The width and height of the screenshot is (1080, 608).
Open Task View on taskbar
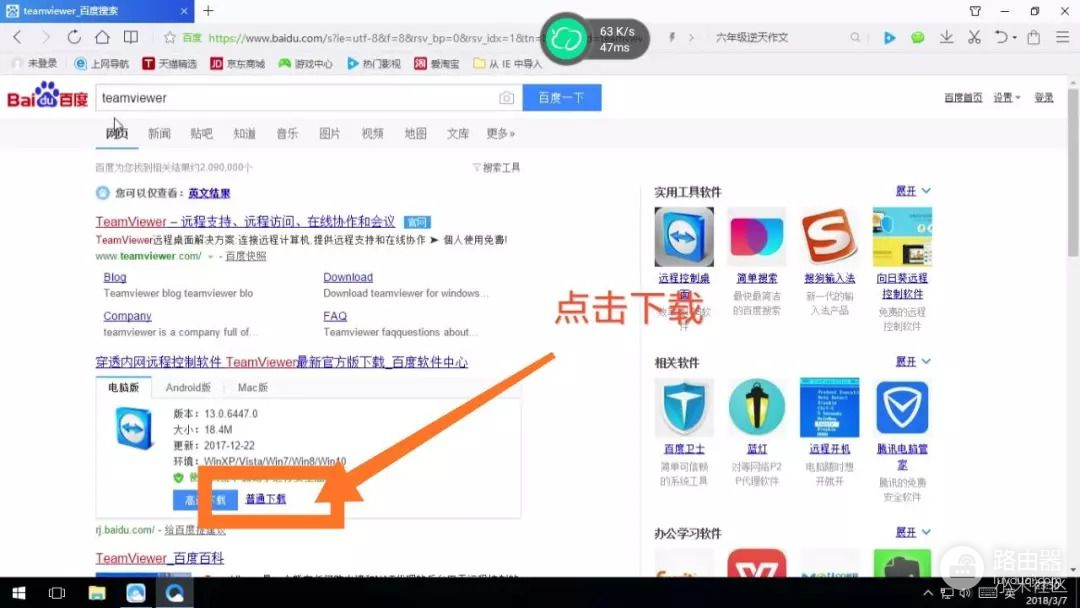[x=56, y=592]
